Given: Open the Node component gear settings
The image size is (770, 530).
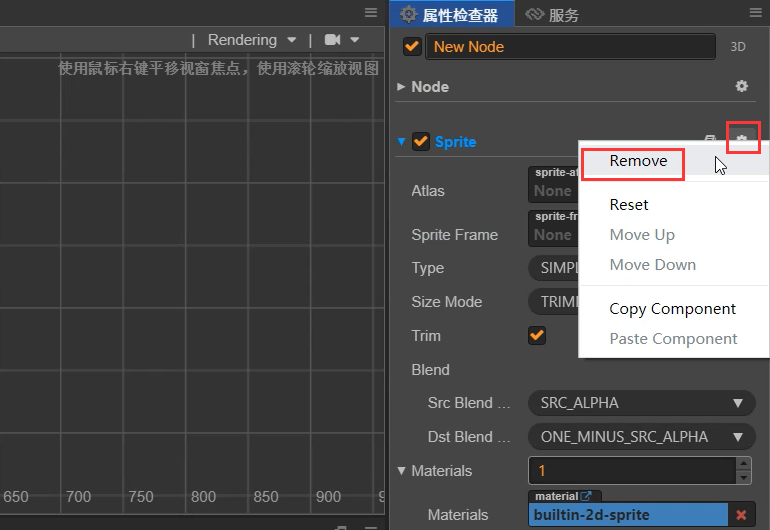Looking at the screenshot, I should [x=741, y=87].
